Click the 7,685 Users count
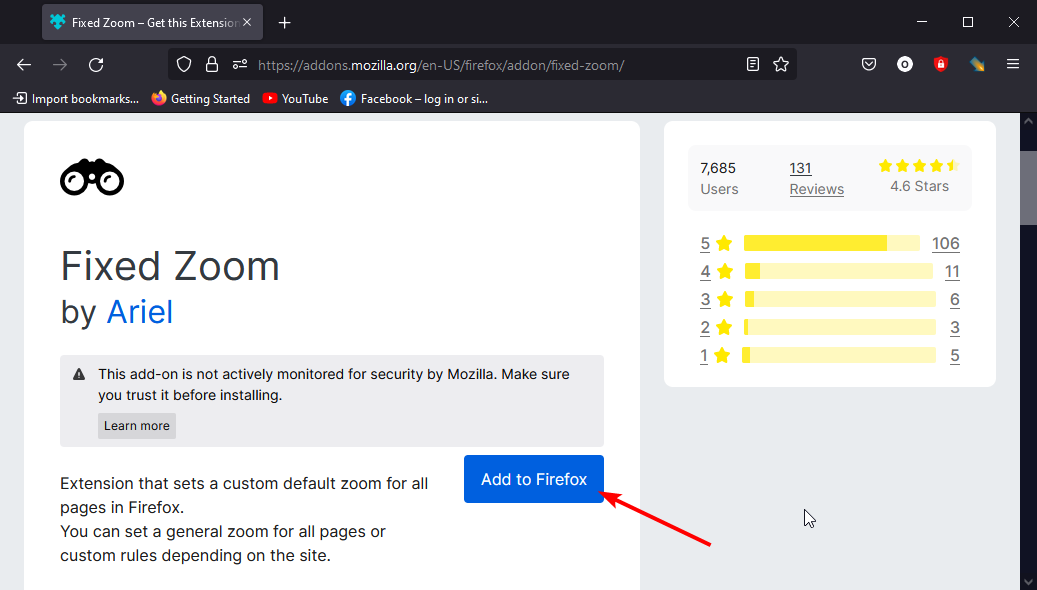 pyautogui.click(x=719, y=178)
